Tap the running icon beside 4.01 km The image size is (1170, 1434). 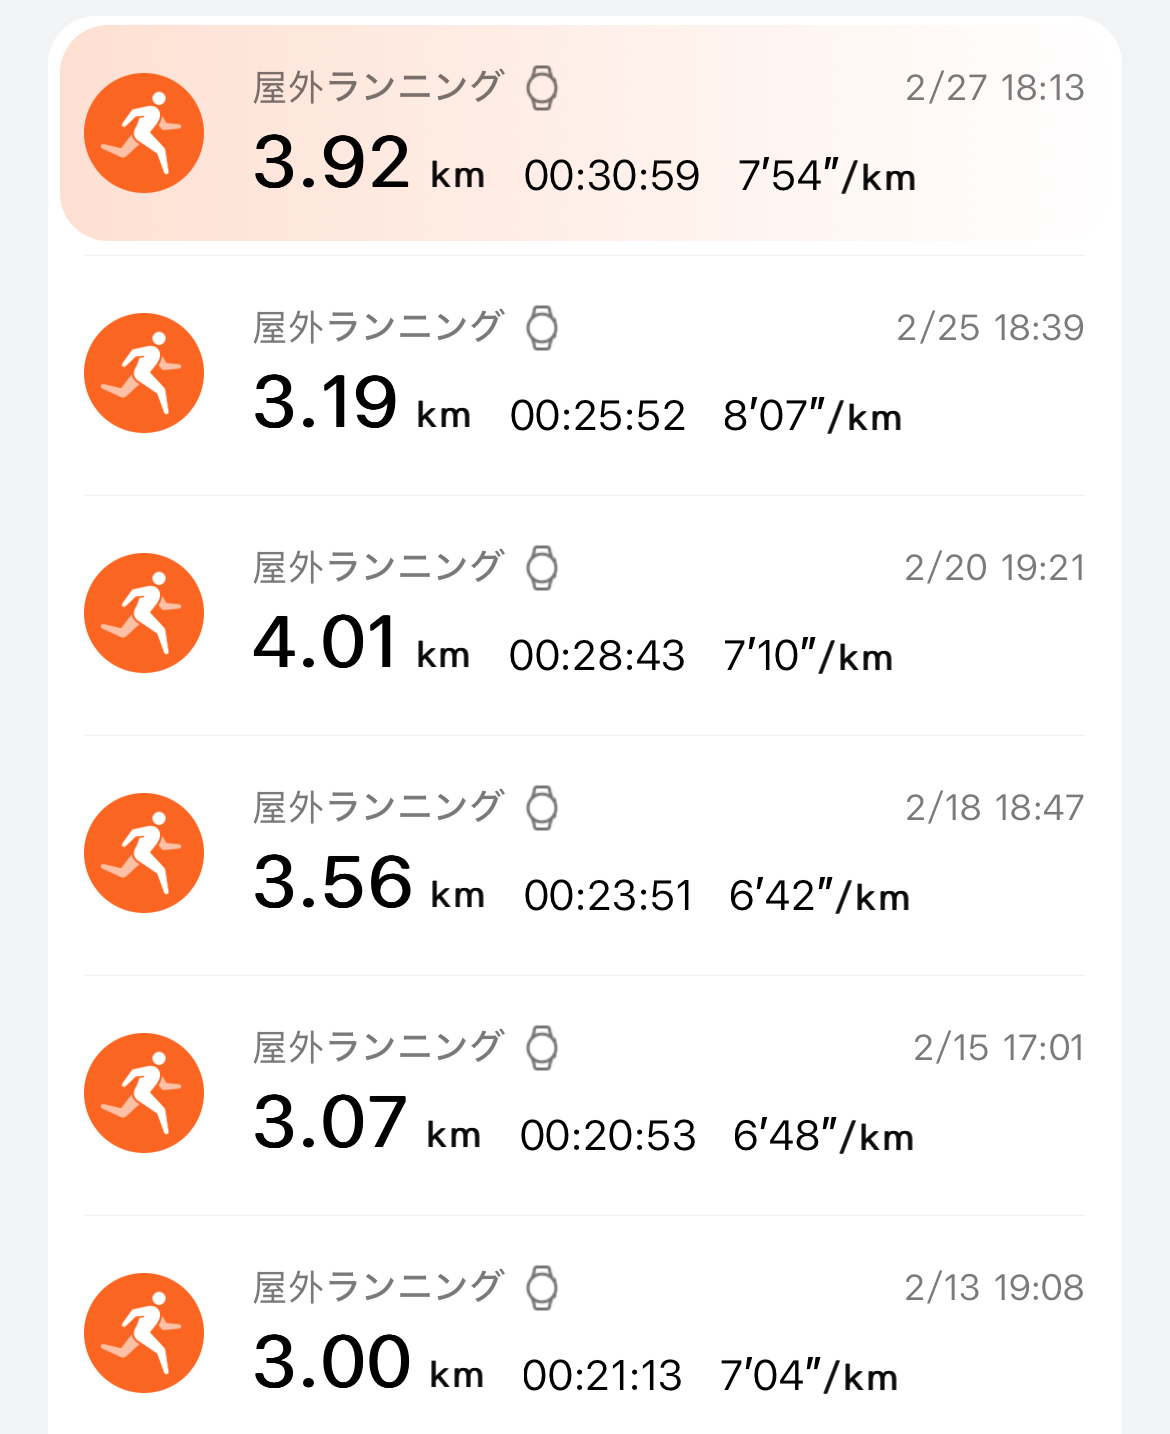click(144, 613)
